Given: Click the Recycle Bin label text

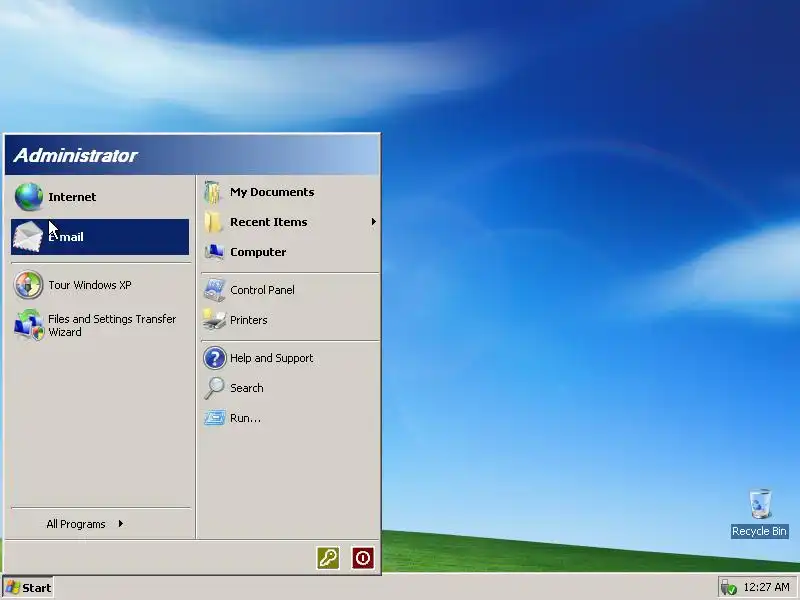Looking at the screenshot, I should [x=759, y=531].
